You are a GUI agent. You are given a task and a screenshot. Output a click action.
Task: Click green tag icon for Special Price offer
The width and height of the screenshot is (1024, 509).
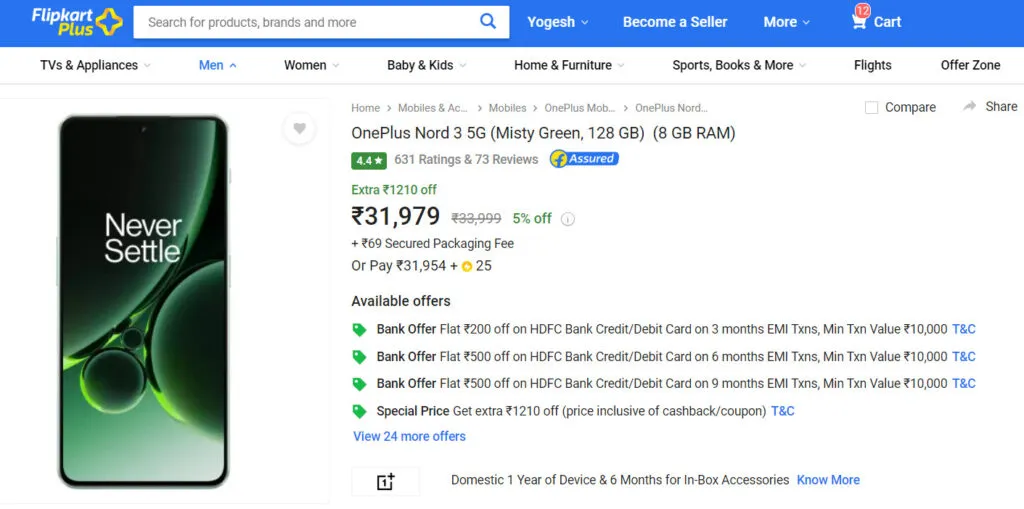359,412
